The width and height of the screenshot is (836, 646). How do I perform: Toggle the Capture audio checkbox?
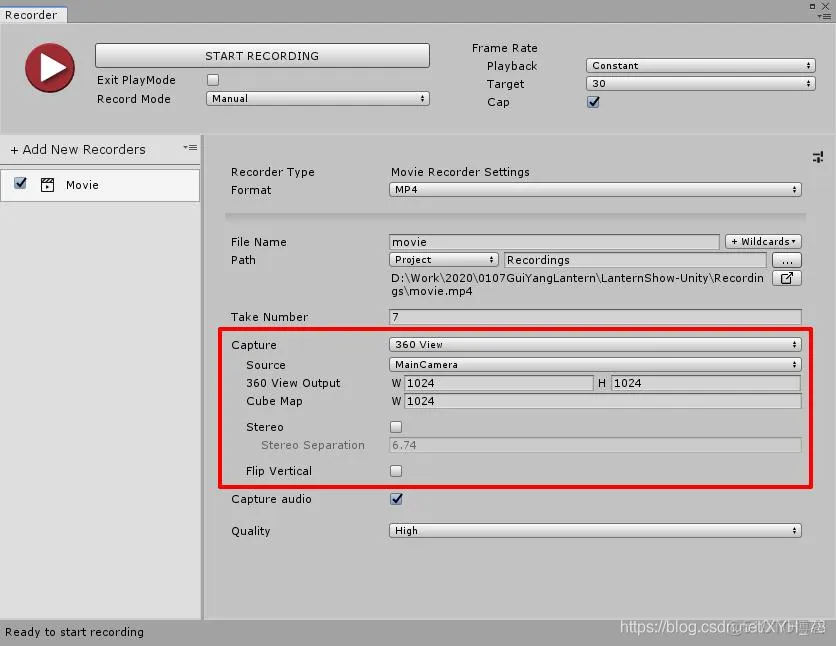coord(396,499)
